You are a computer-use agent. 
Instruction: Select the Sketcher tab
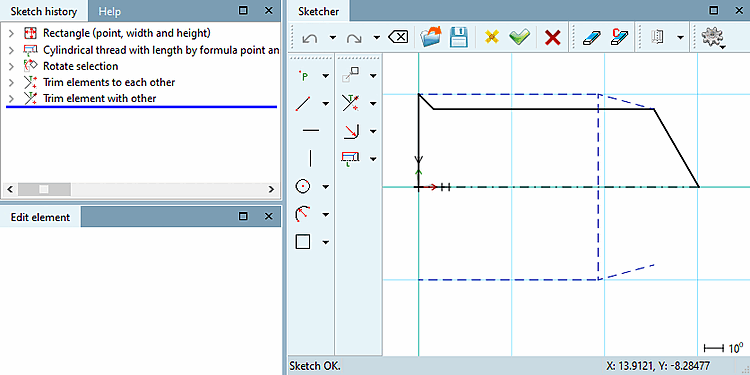pyautogui.click(x=318, y=11)
